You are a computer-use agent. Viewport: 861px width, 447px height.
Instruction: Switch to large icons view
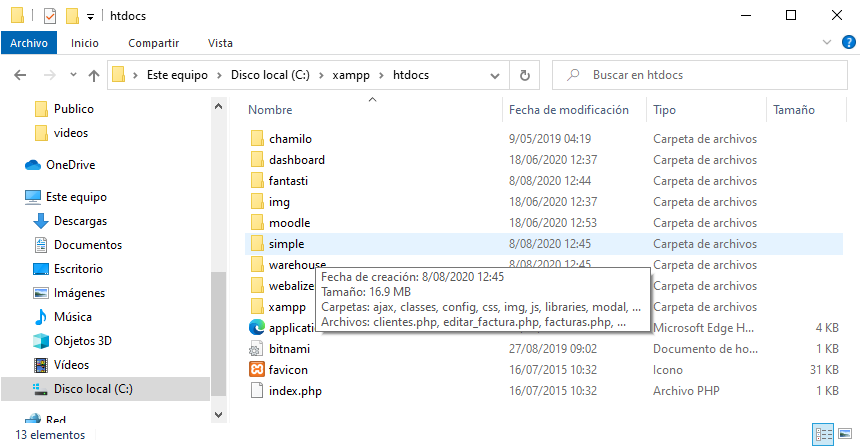845,434
